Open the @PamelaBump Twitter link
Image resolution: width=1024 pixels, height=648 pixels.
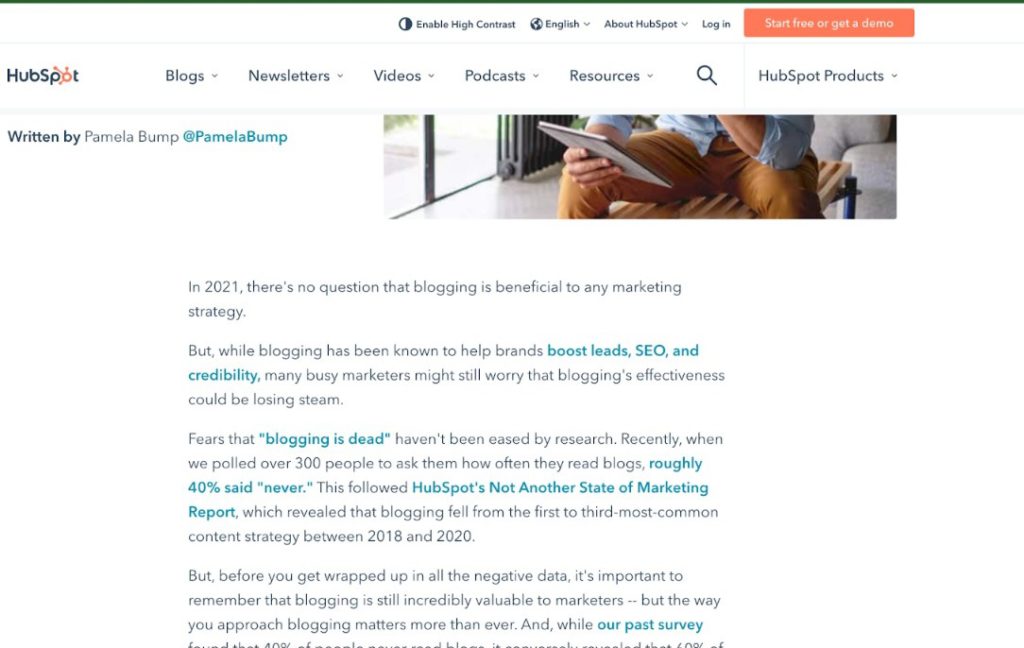235,137
